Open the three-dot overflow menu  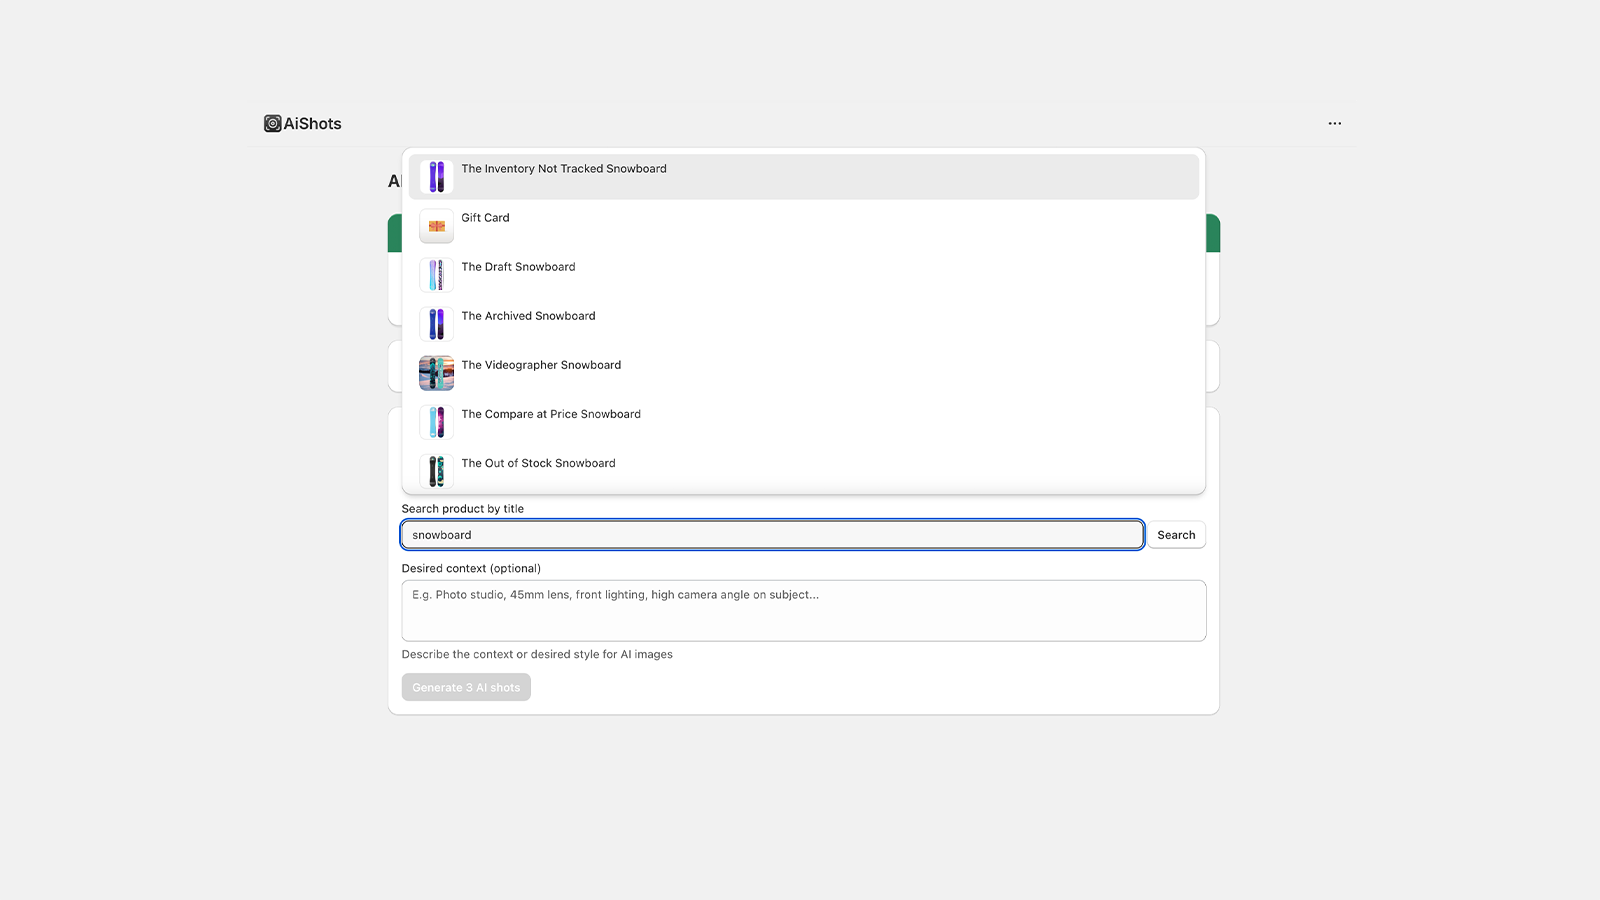pyautogui.click(x=1334, y=123)
